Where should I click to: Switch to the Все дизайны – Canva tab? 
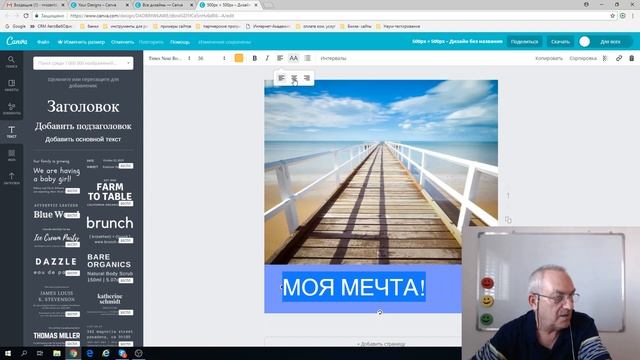pos(164,5)
